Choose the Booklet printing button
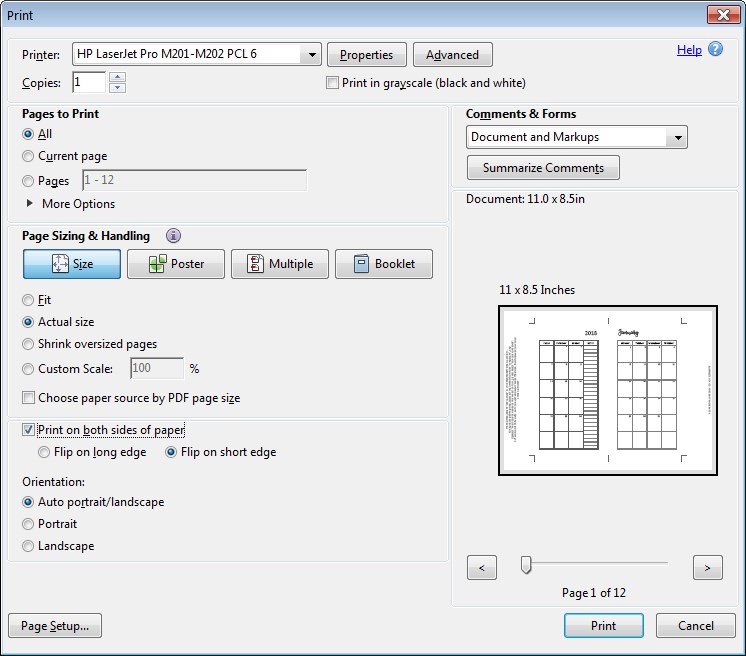 [x=384, y=264]
